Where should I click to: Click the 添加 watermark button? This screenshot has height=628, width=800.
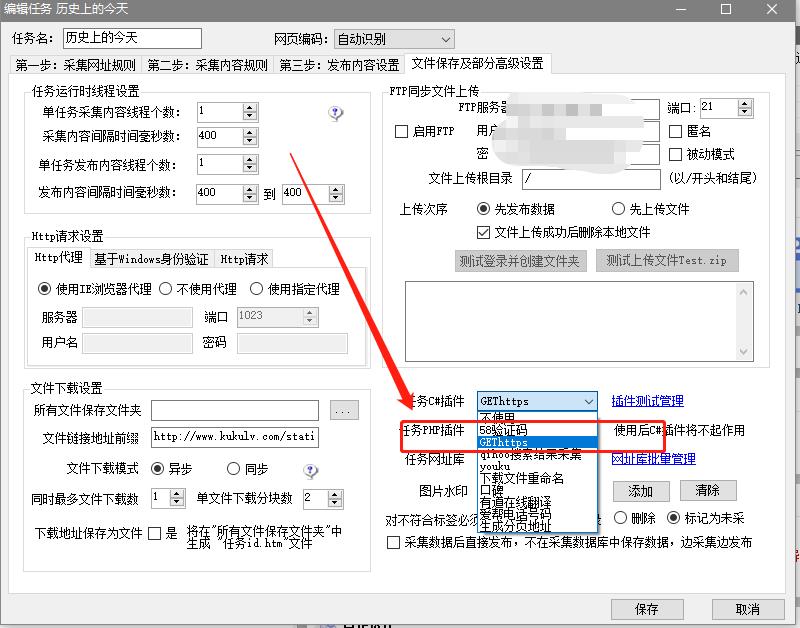point(641,491)
